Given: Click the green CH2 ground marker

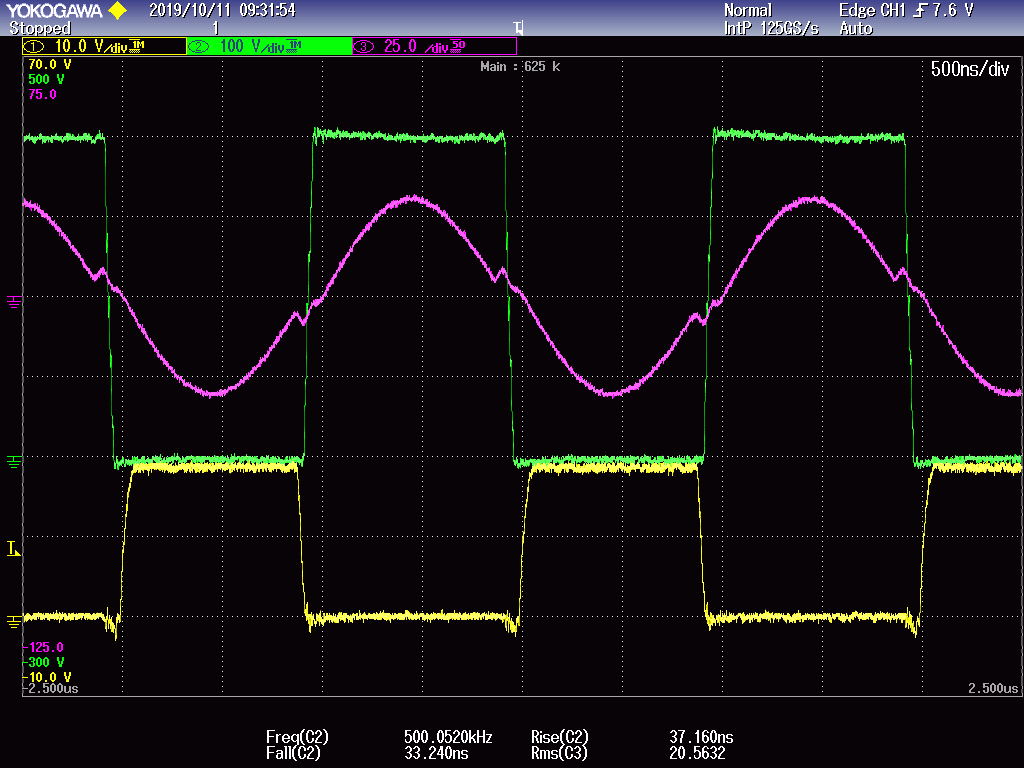Looking at the screenshot, I should tap(14, 461).
